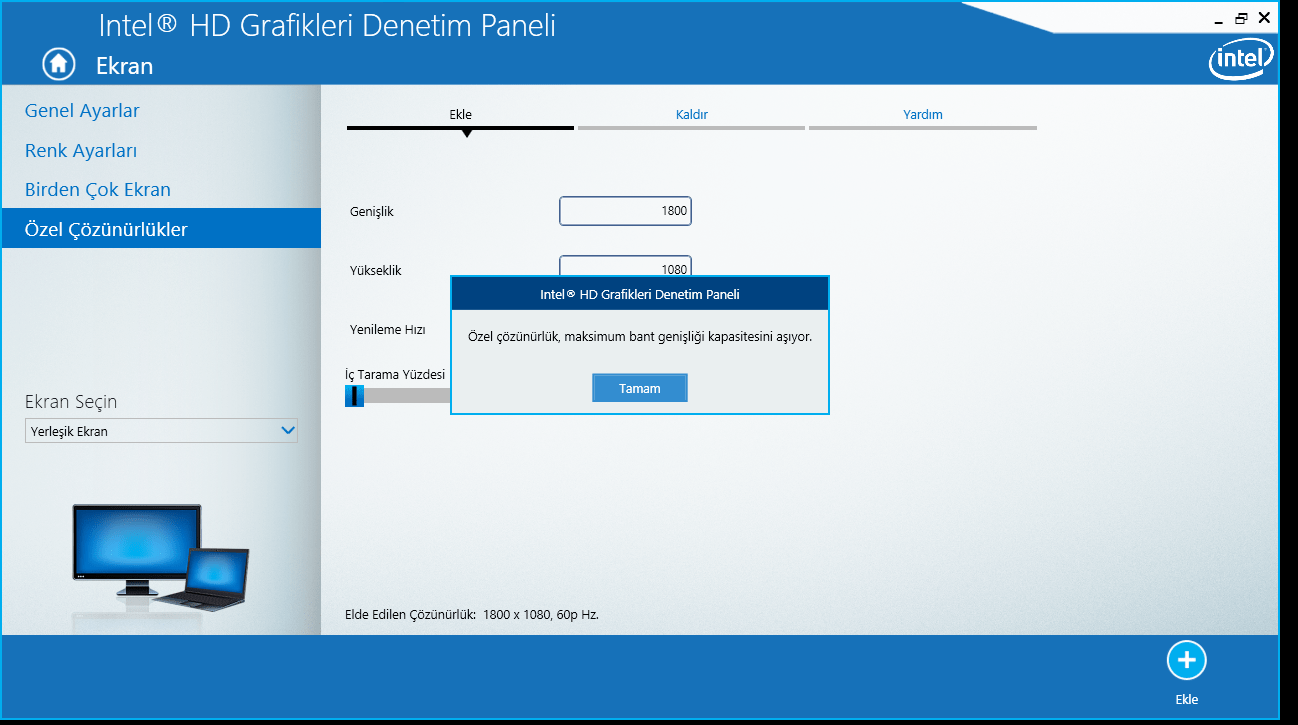Click the round plus Ekle icon
The height and width of the screenshot is (725, 1298).
1186,660
